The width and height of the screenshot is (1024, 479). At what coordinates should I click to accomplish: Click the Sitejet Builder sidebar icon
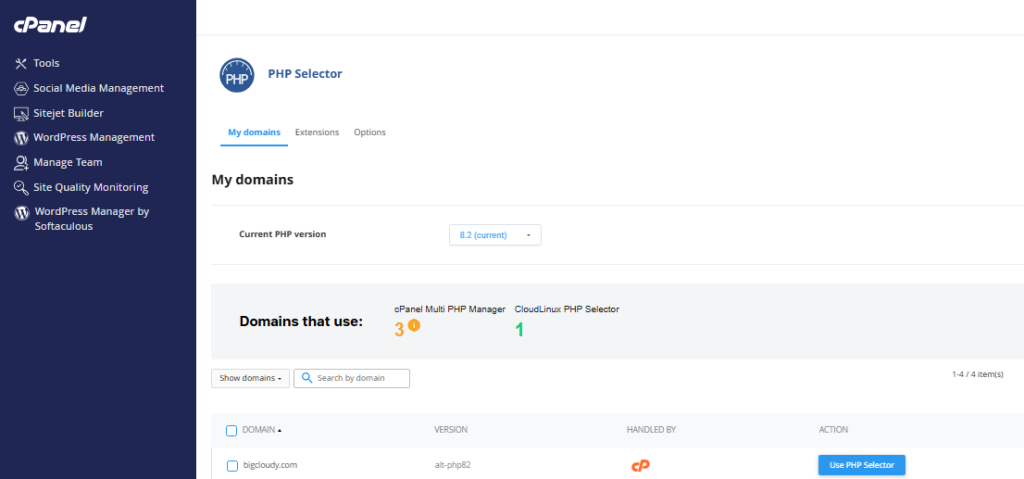coord(21,113)
